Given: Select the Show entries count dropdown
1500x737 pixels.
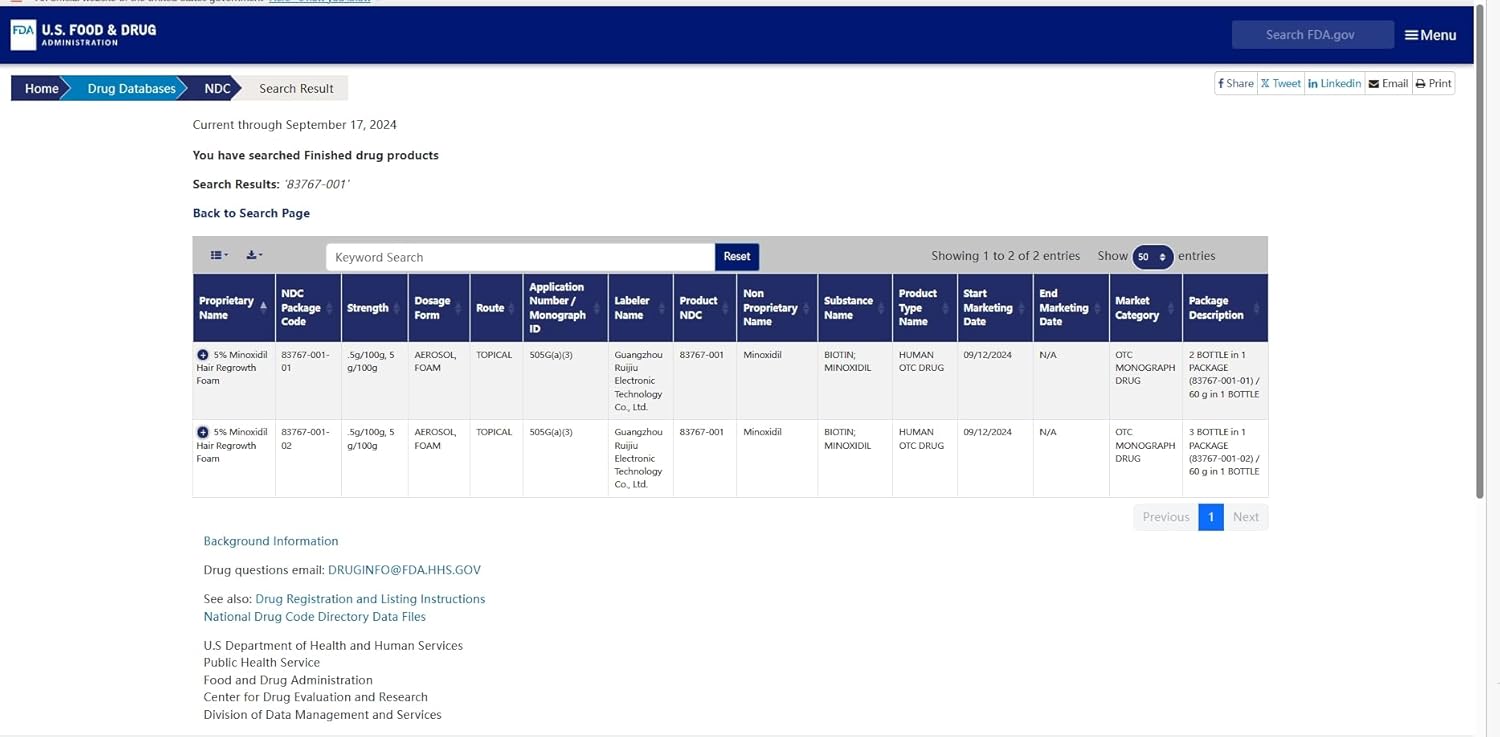Looking at the screenshot, I should tap(1152, 257).
